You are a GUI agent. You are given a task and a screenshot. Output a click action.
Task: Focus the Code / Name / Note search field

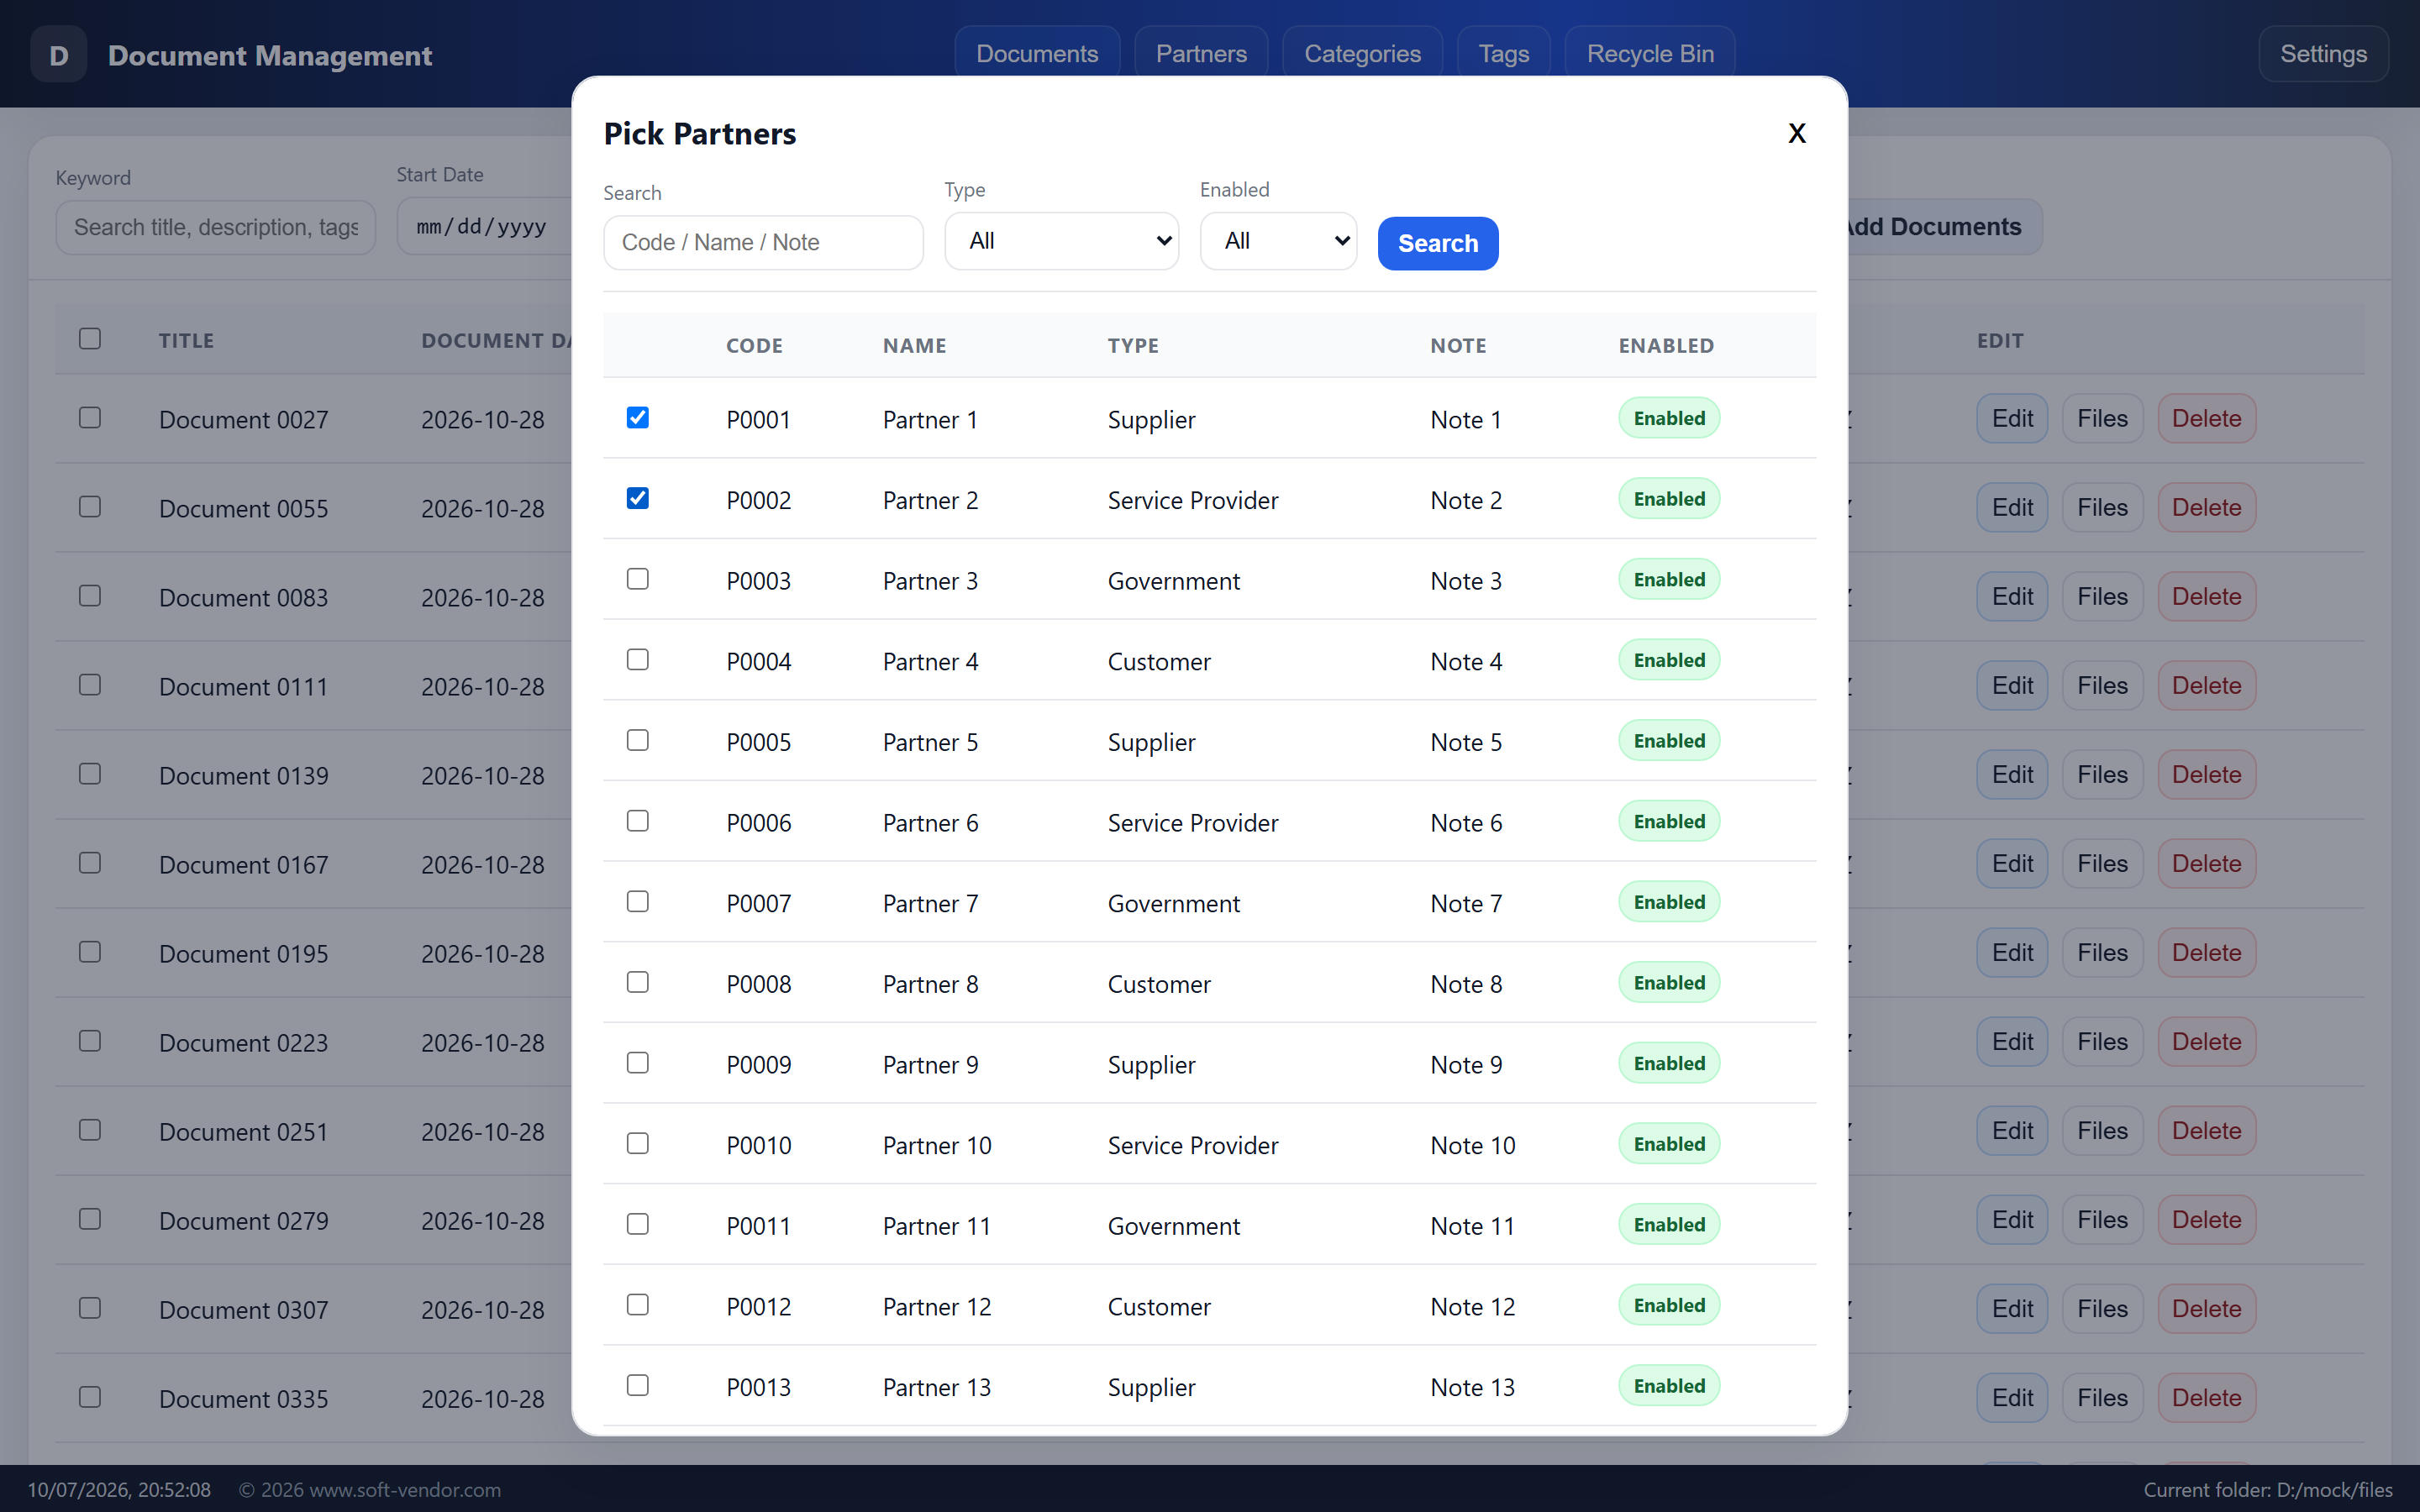tap(763, 242)
